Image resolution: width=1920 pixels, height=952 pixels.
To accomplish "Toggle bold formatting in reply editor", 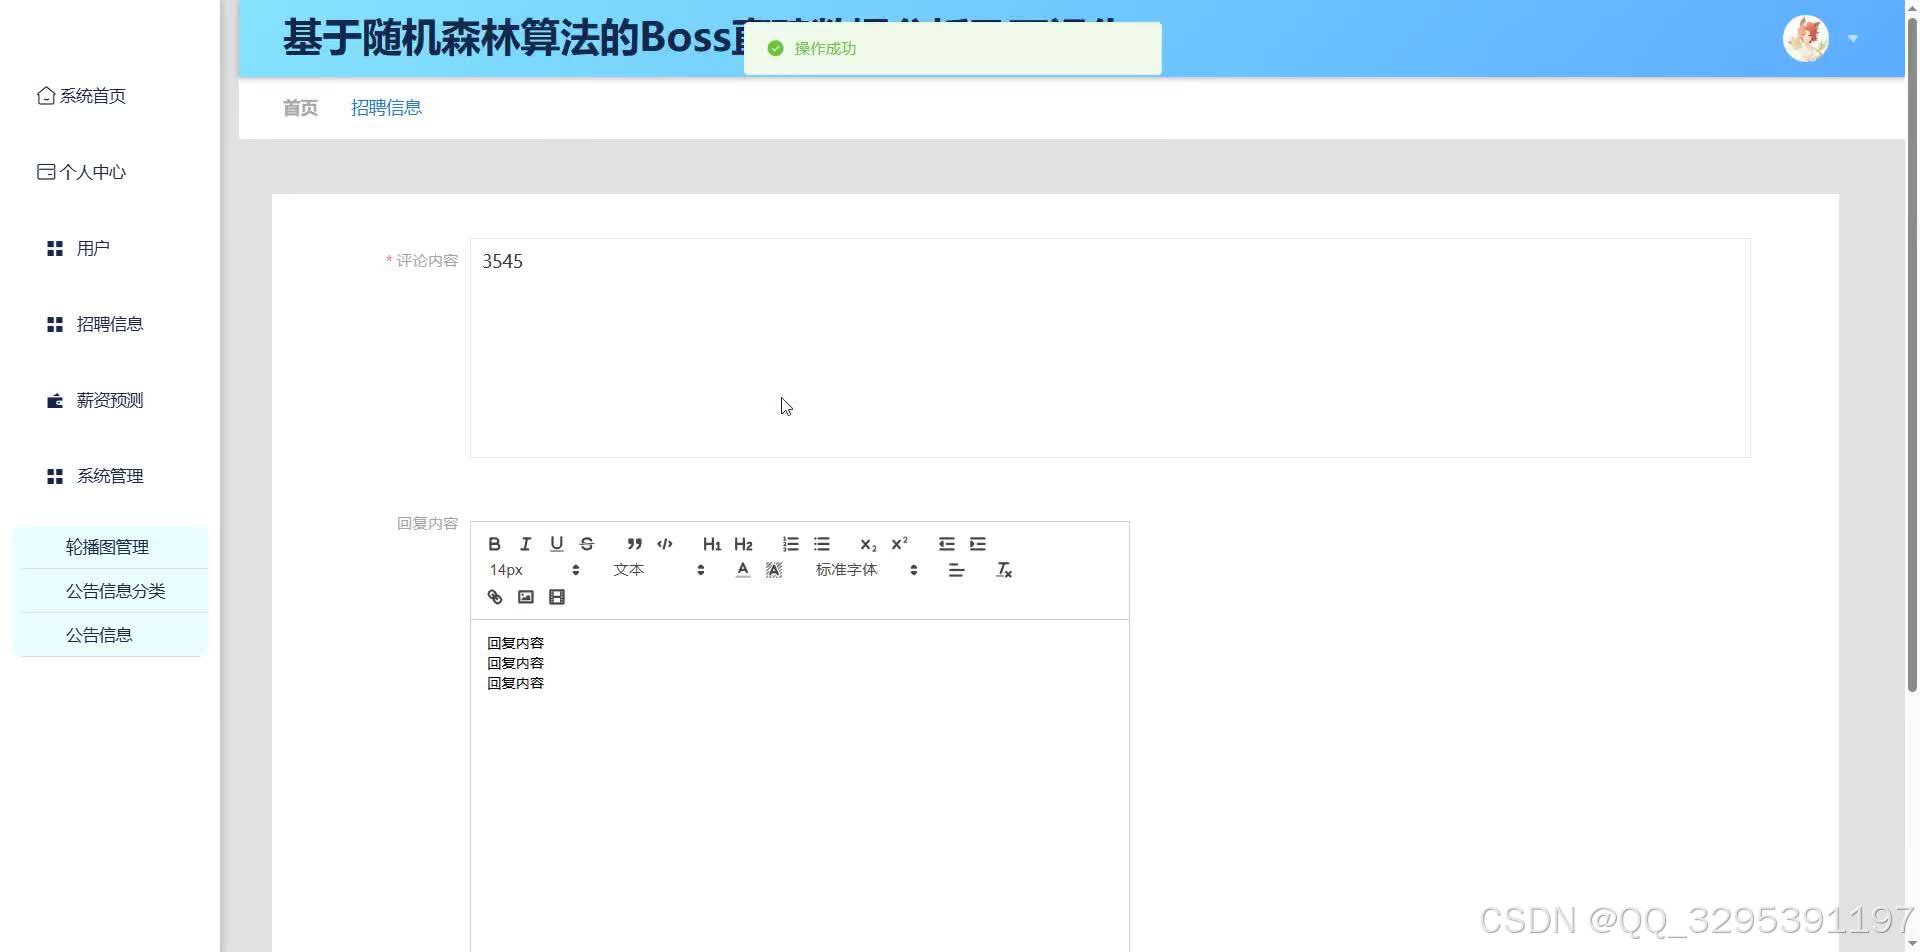I will click(494, 544).
